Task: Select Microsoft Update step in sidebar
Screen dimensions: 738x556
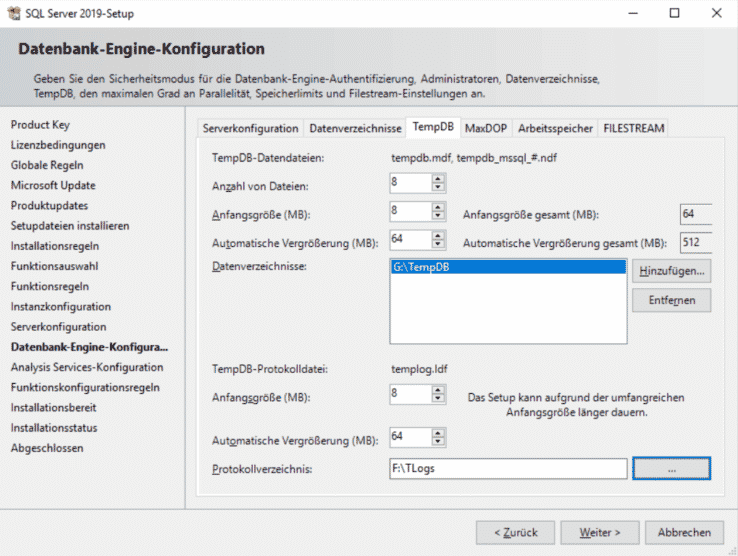Action: pos(53,185)
